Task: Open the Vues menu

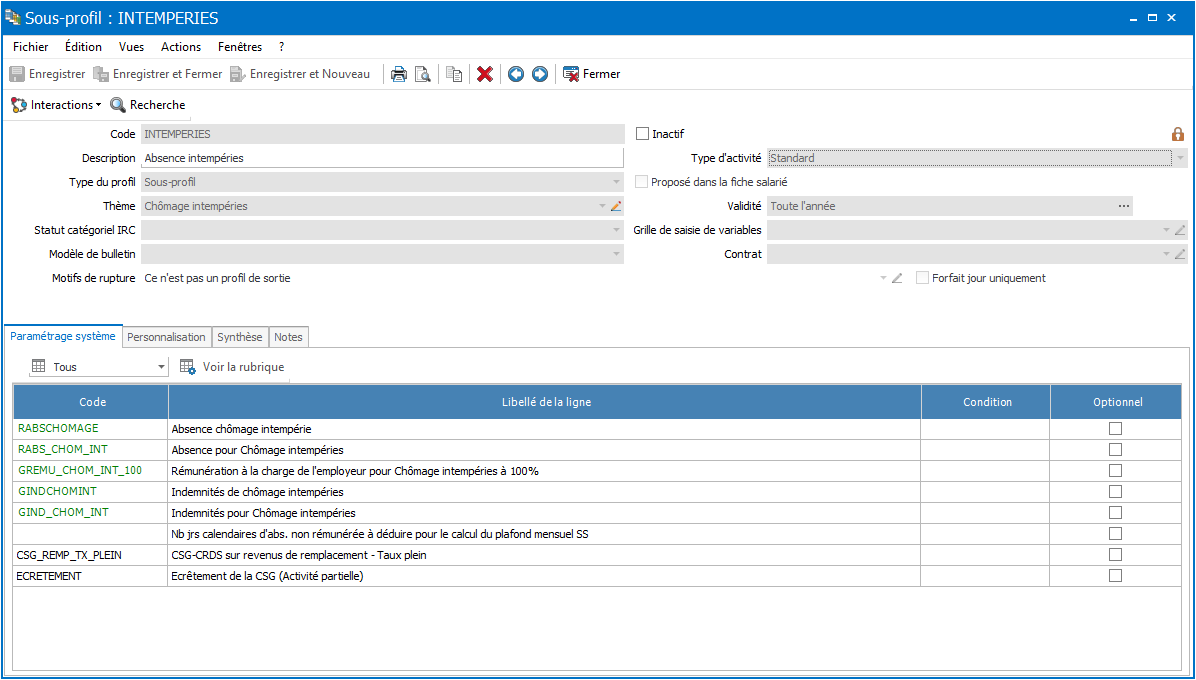Action: tap(131, 47)
